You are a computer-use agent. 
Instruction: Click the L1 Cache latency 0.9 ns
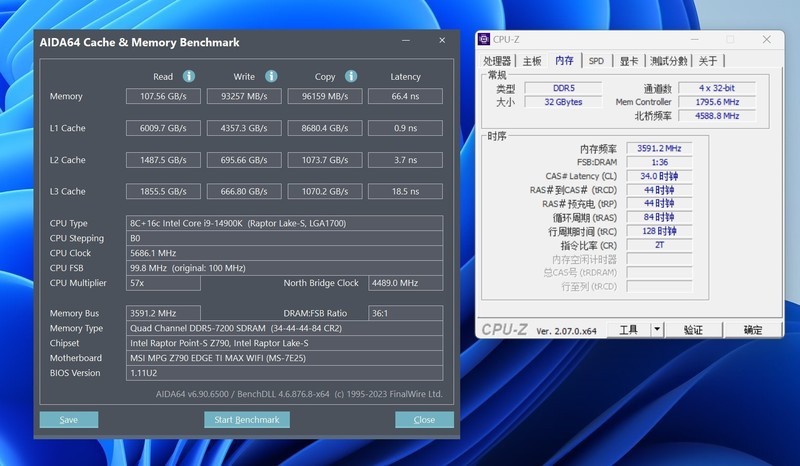coord(406,128)
